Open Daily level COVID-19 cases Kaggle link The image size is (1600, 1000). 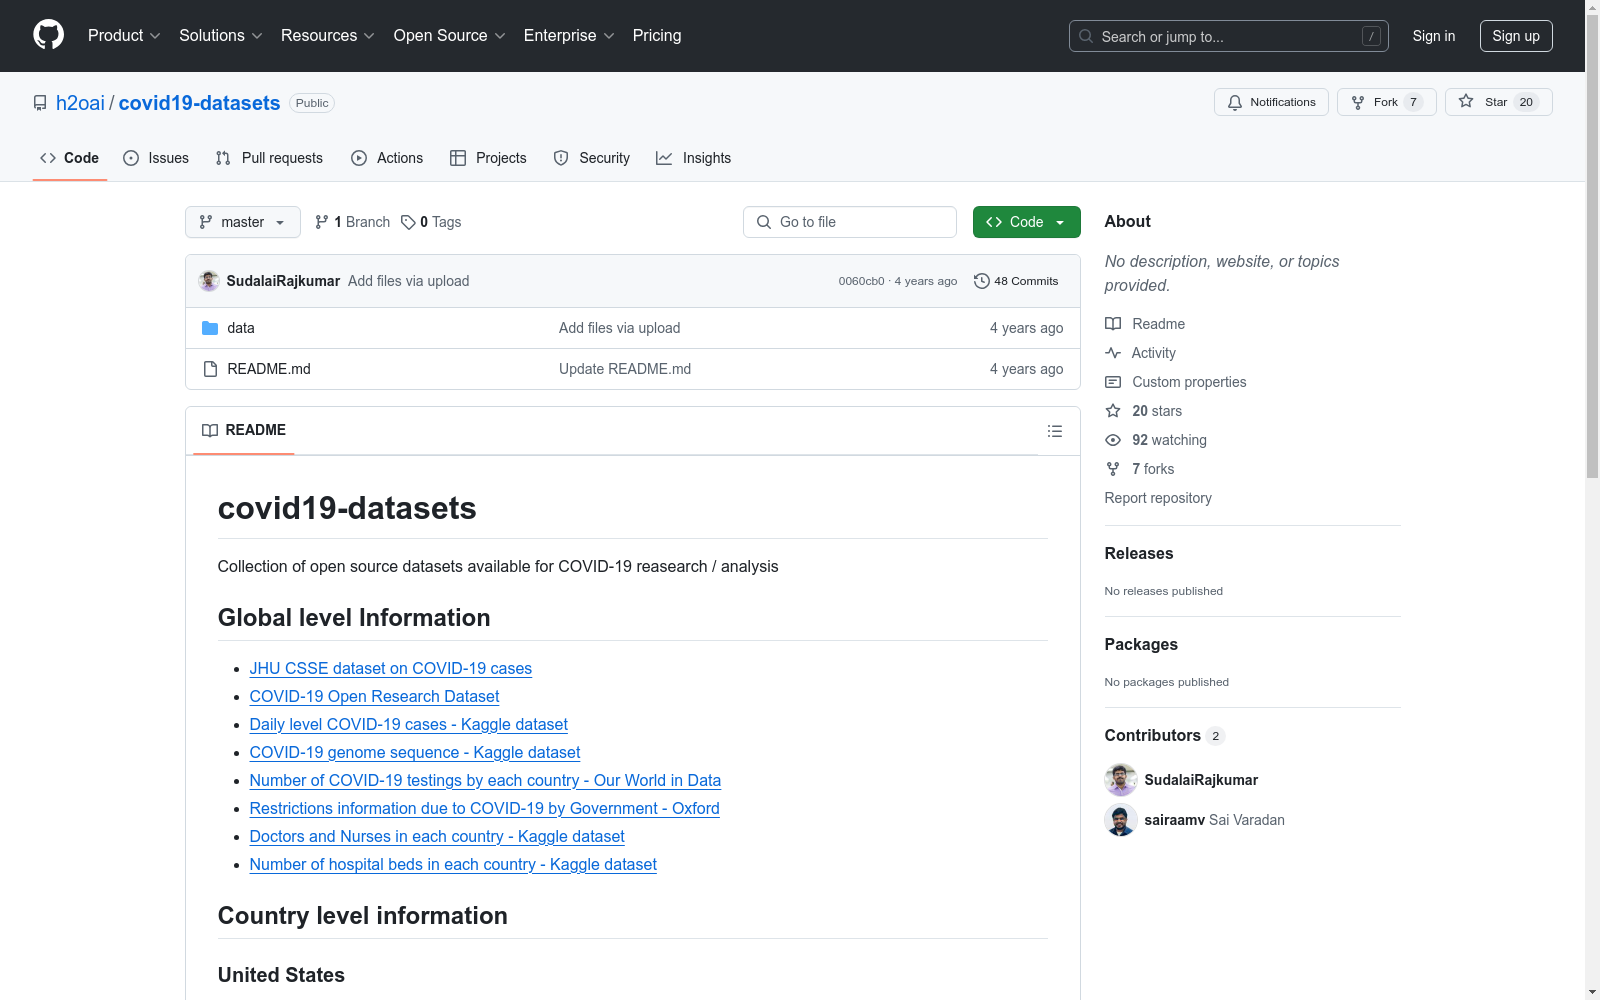pyautogui.click(x=409, y=724)
